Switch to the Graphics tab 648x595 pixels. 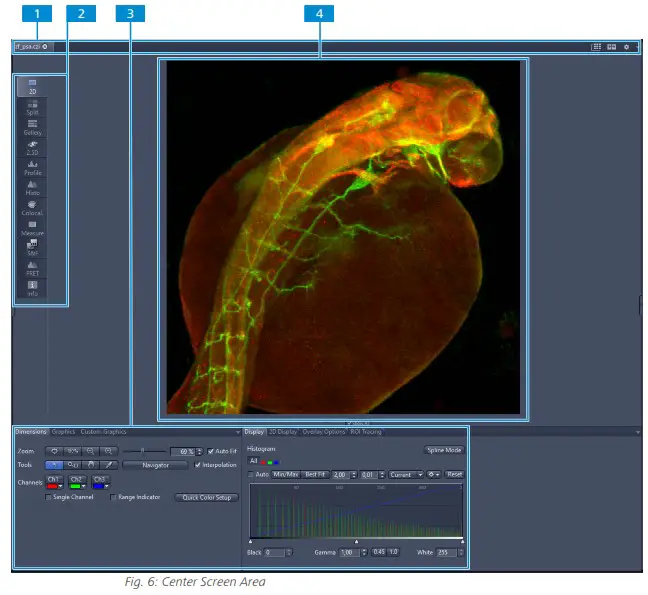[63, 432]
